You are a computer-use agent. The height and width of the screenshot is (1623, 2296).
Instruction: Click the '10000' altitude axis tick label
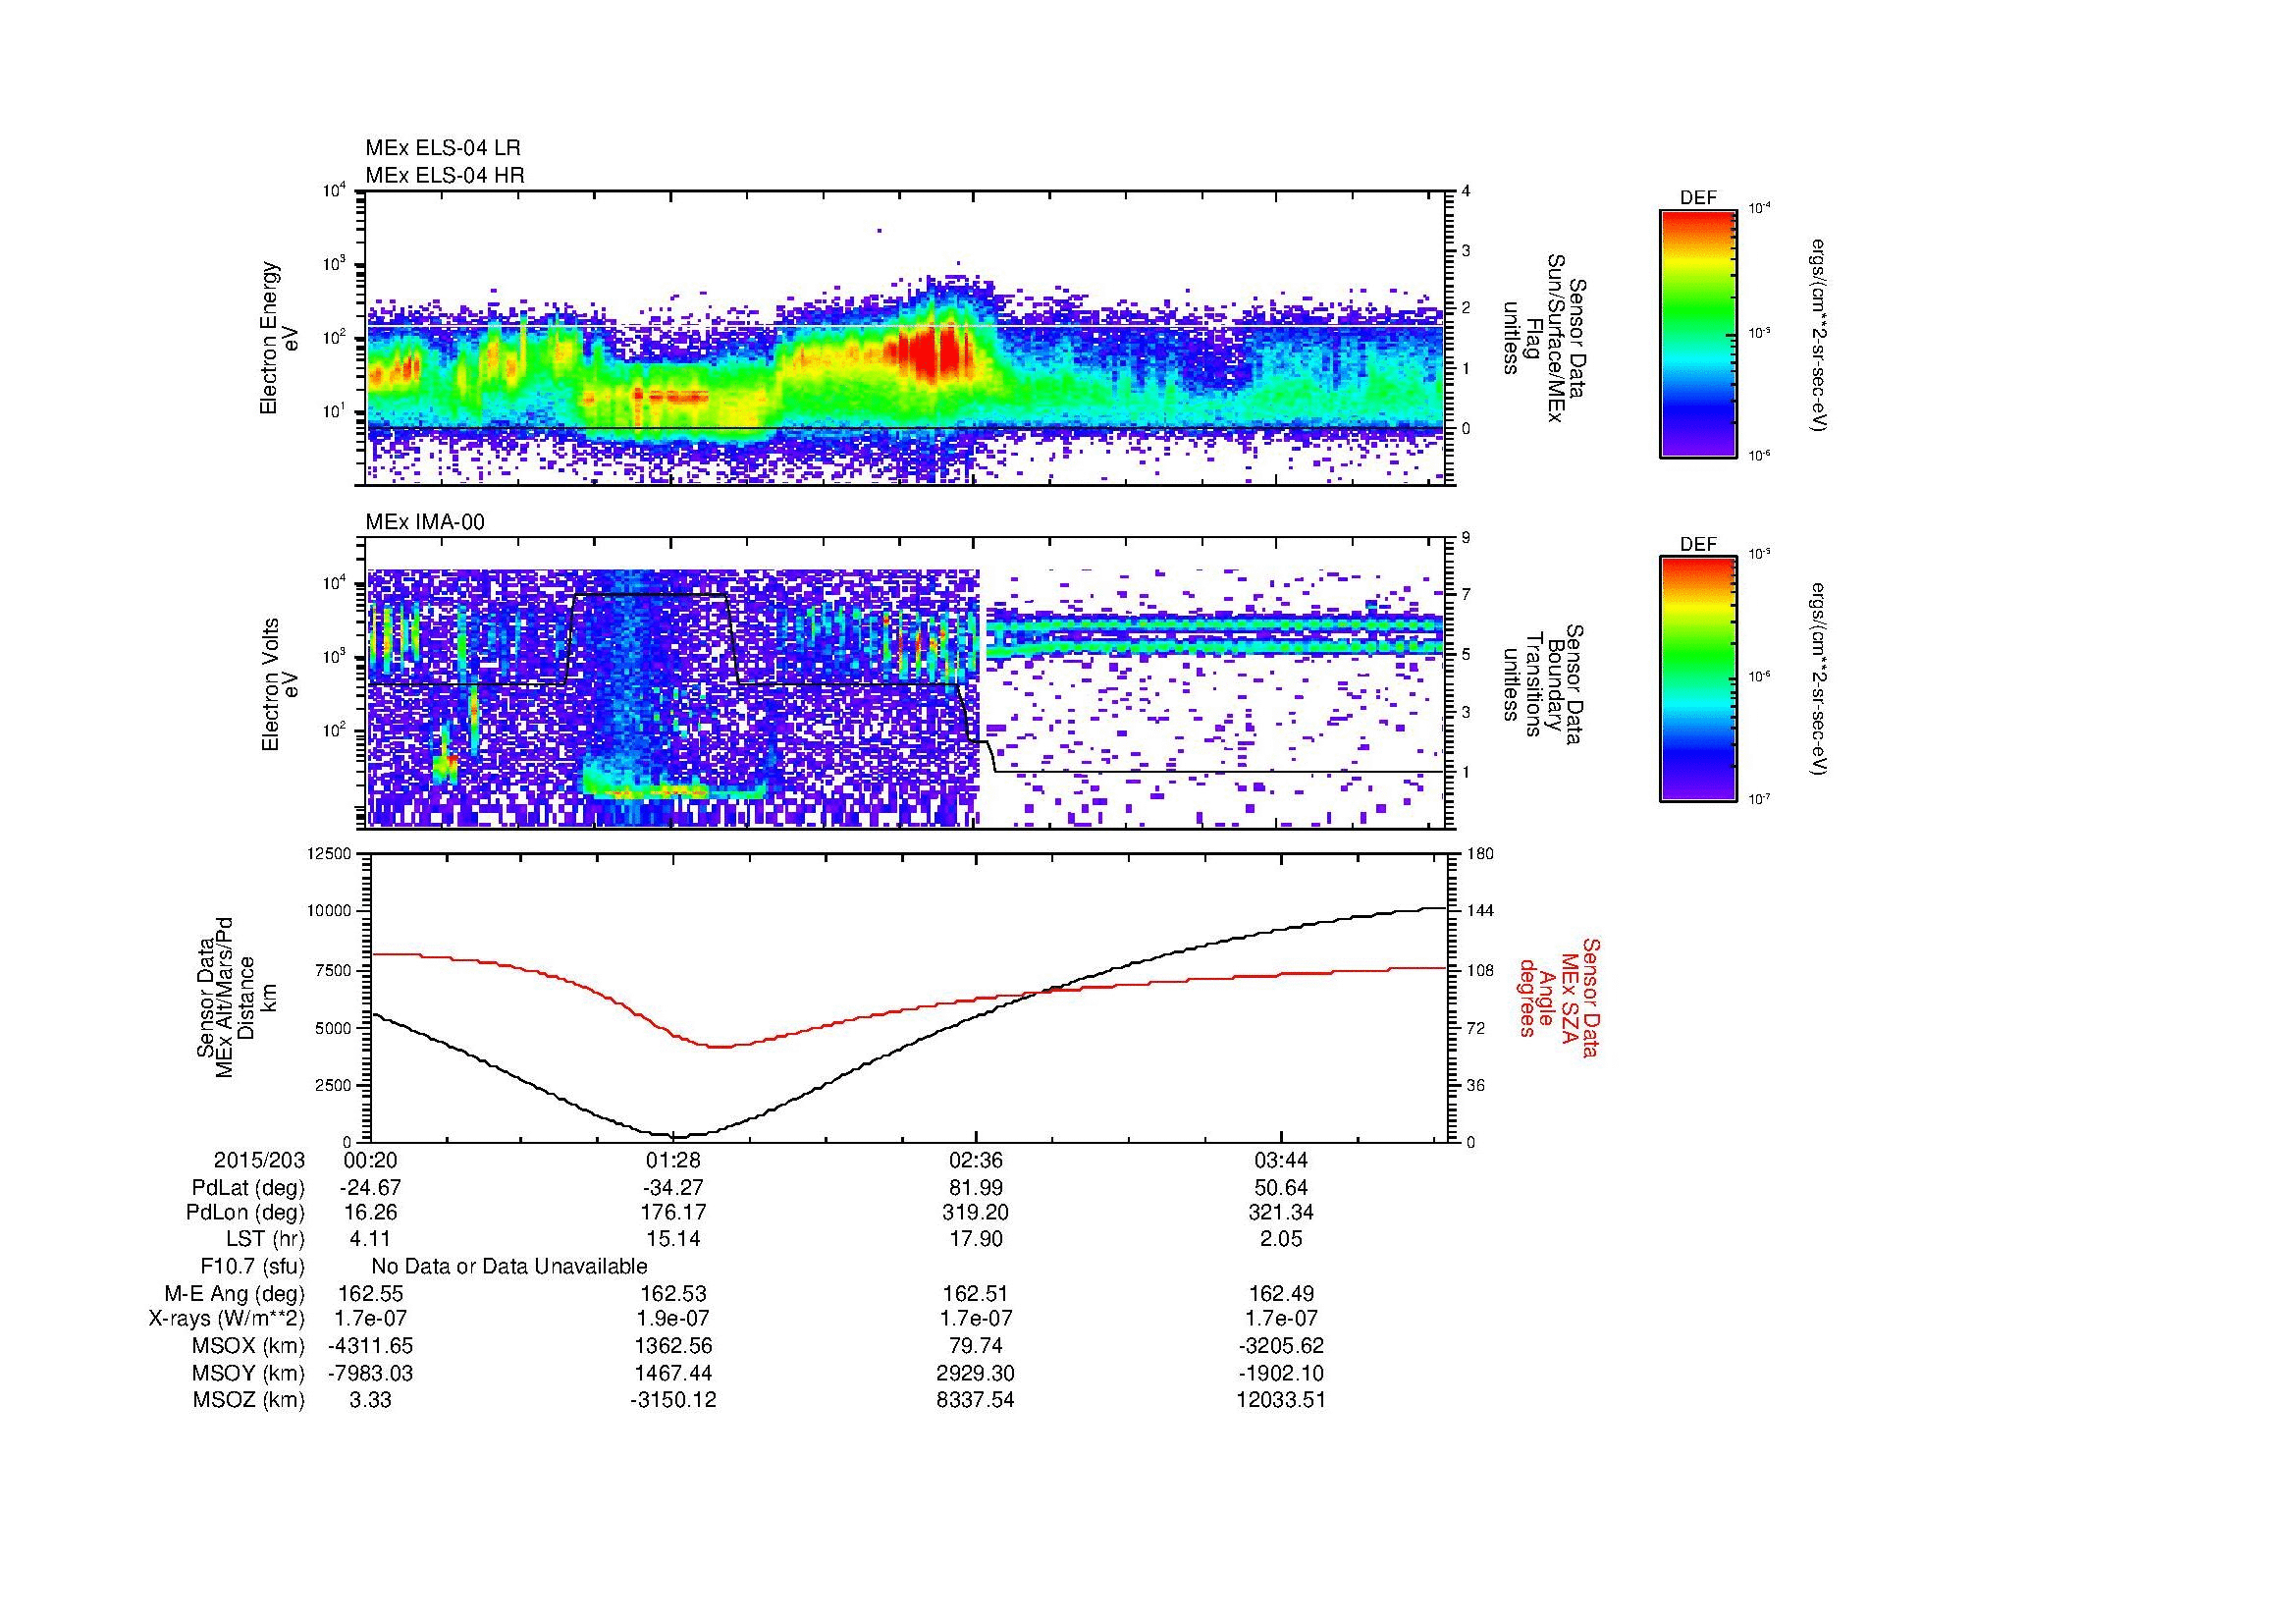tap(330, 911)
